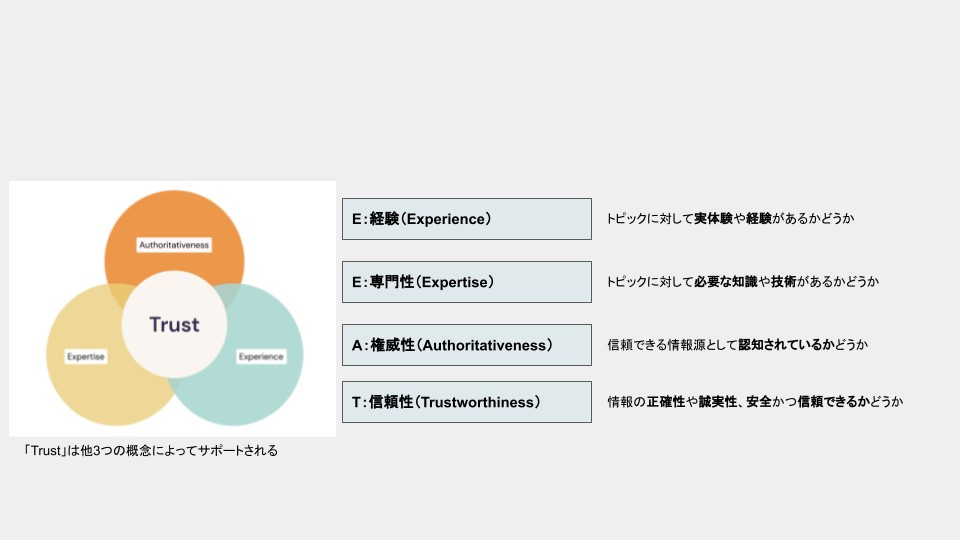The image size is (960, 540).
Task: Click the bold word 誠実性 in the Trustworthiness description
Action: (x=719, y=402)
